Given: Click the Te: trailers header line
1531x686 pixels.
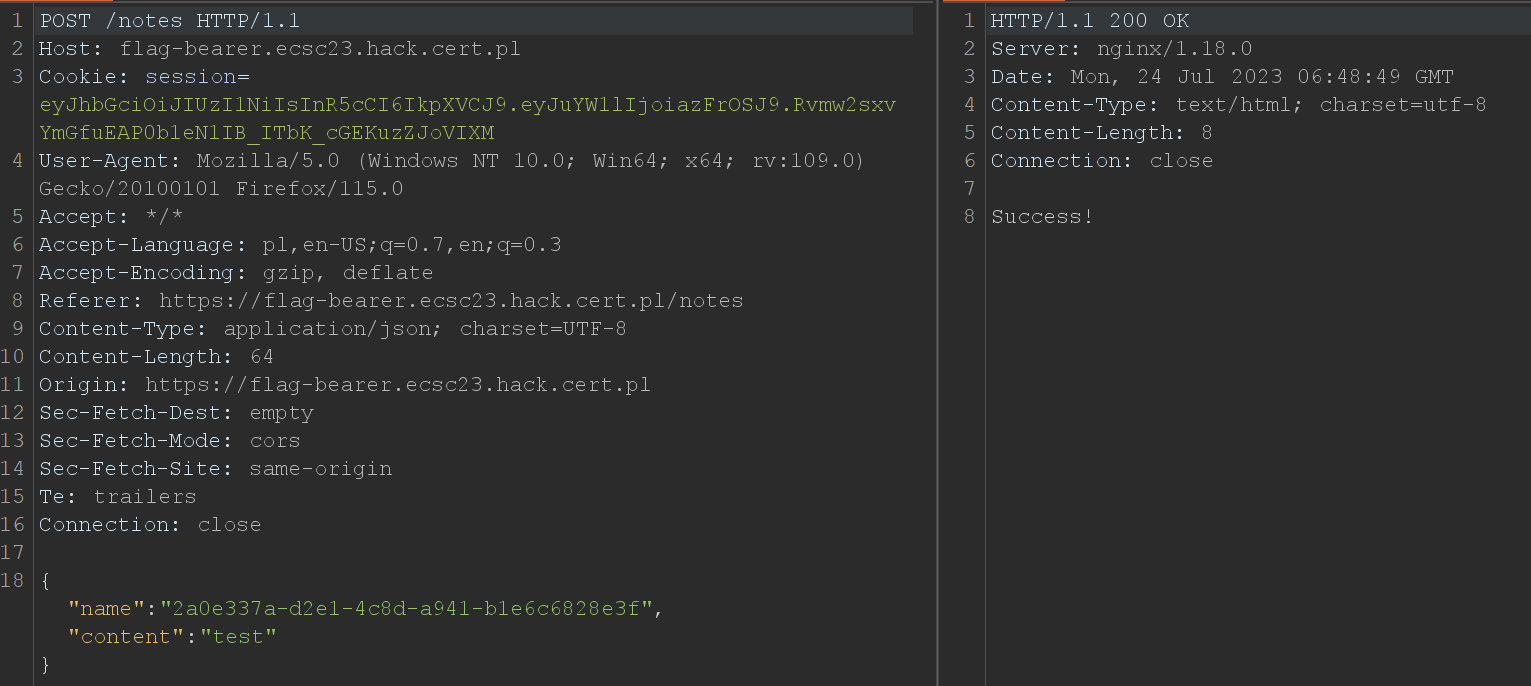Looking at the screenshot, I should click(x=117, y=497).
